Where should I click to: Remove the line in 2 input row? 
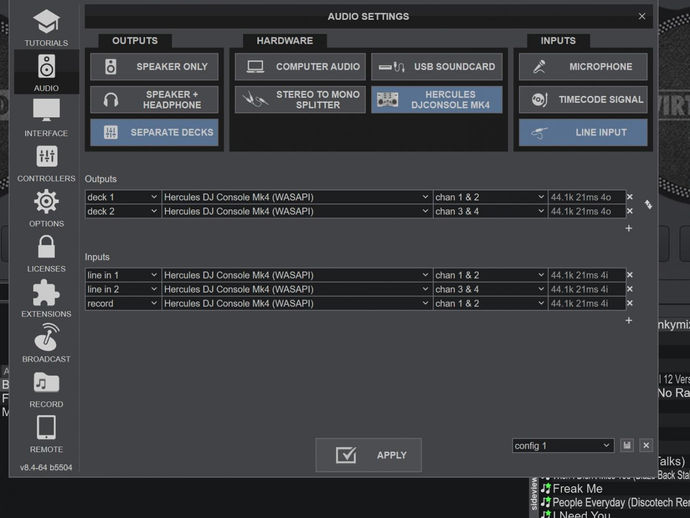pyautogui.click(x=630, y=289)
